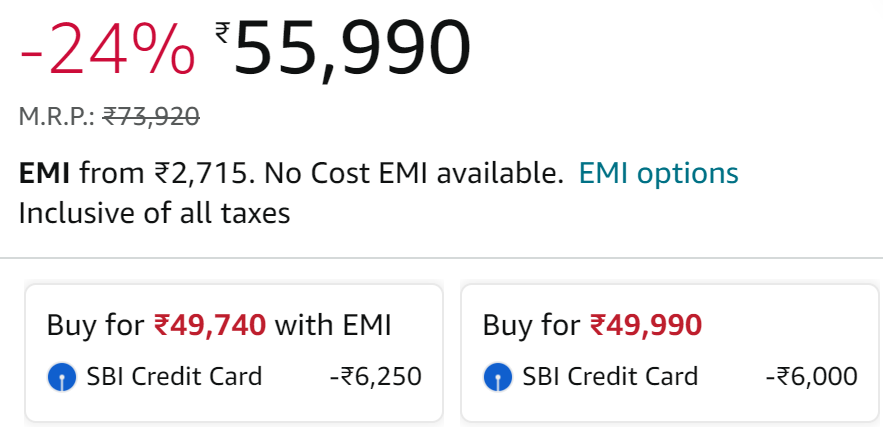
Task: Click the M.R.P.: label
Action: click(x=57, y=117)
